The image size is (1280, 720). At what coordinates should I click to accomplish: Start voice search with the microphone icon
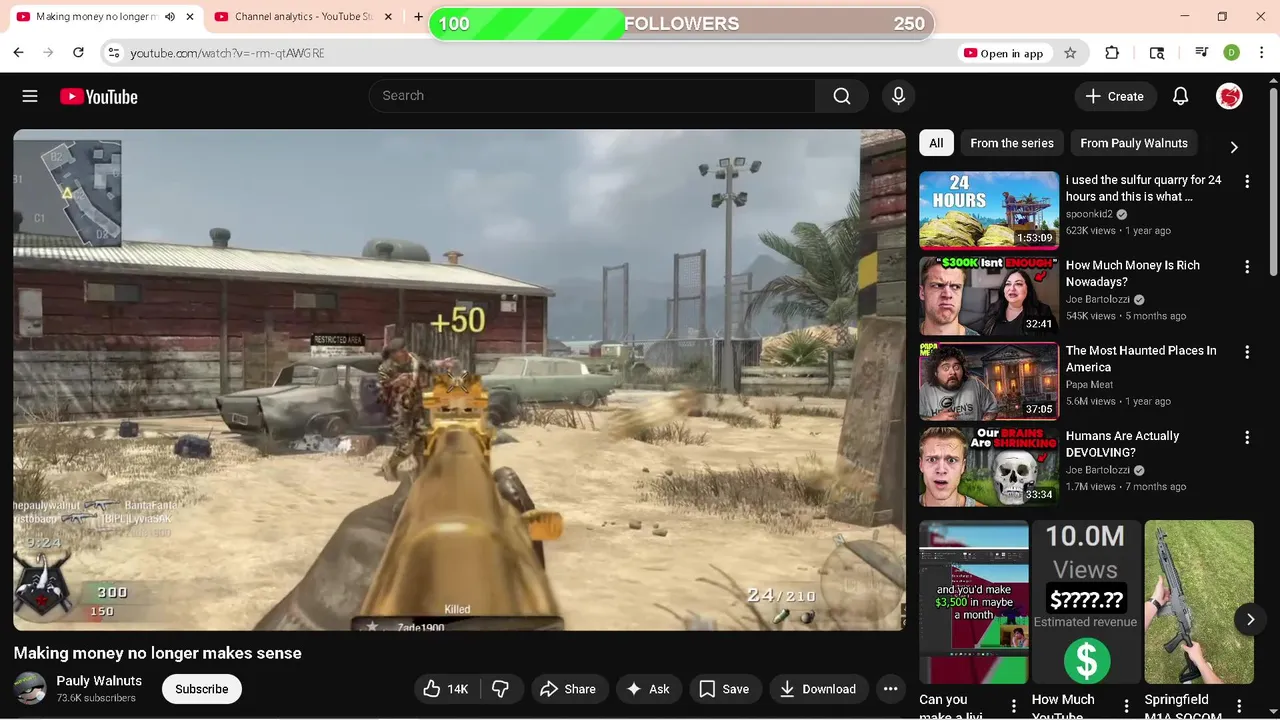click(x=898, y=96)
